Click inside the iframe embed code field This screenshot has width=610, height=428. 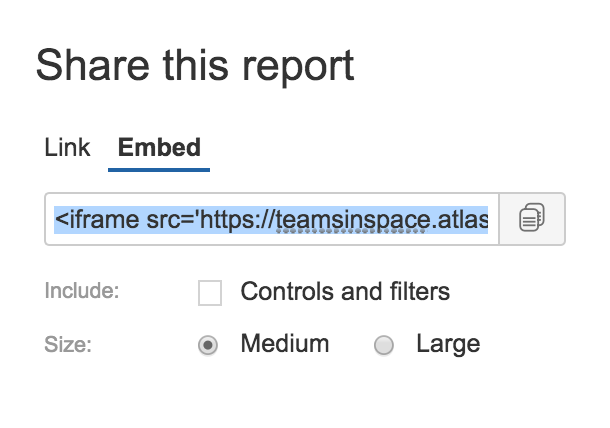(272, 219)
